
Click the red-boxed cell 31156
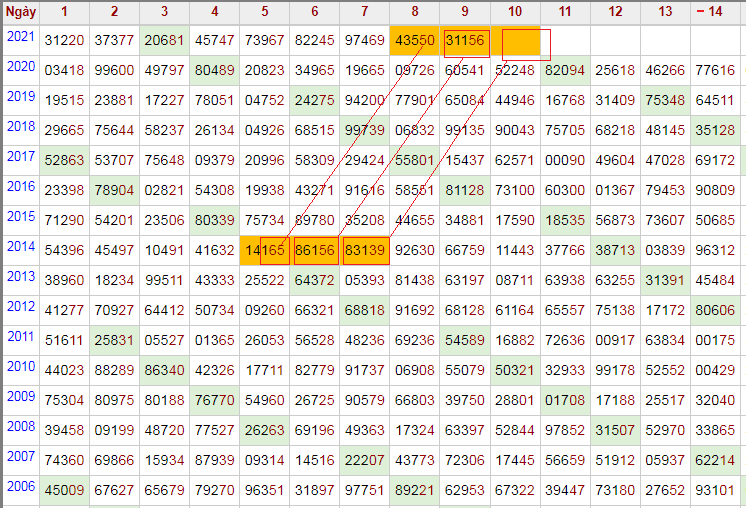[465, 40]
